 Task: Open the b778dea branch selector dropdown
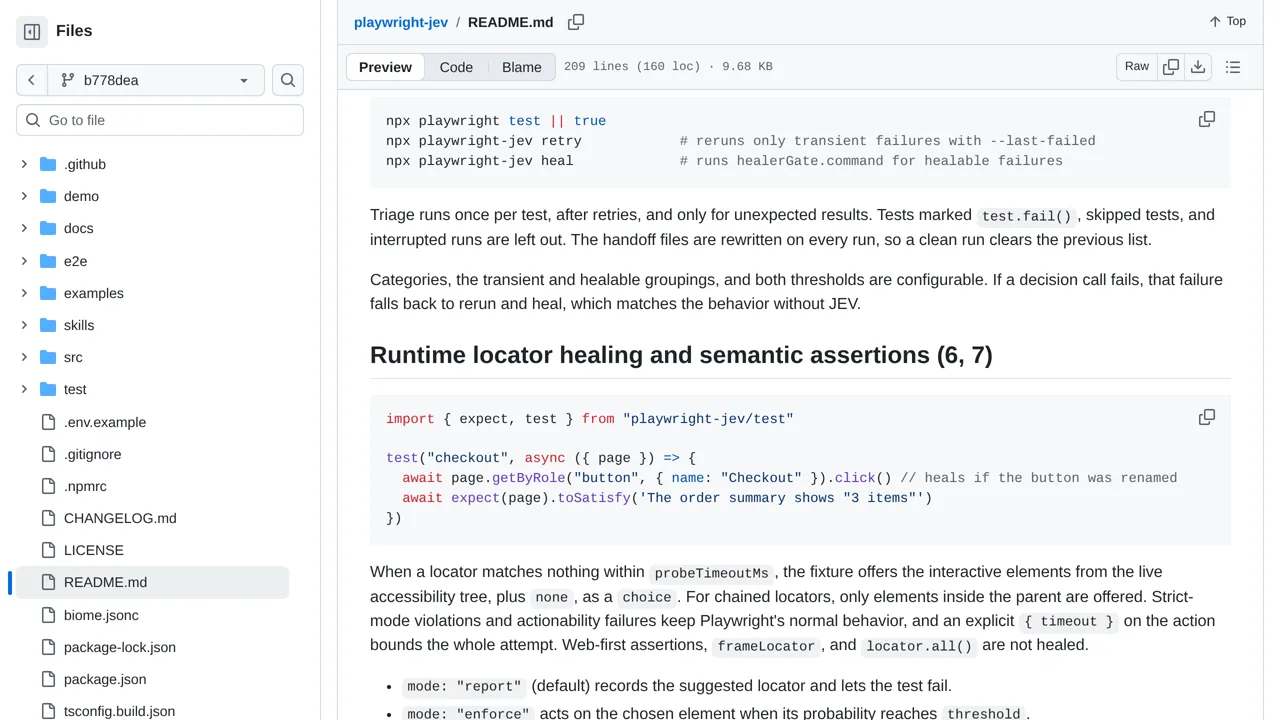pyautogui.click(x=156, y=80)
